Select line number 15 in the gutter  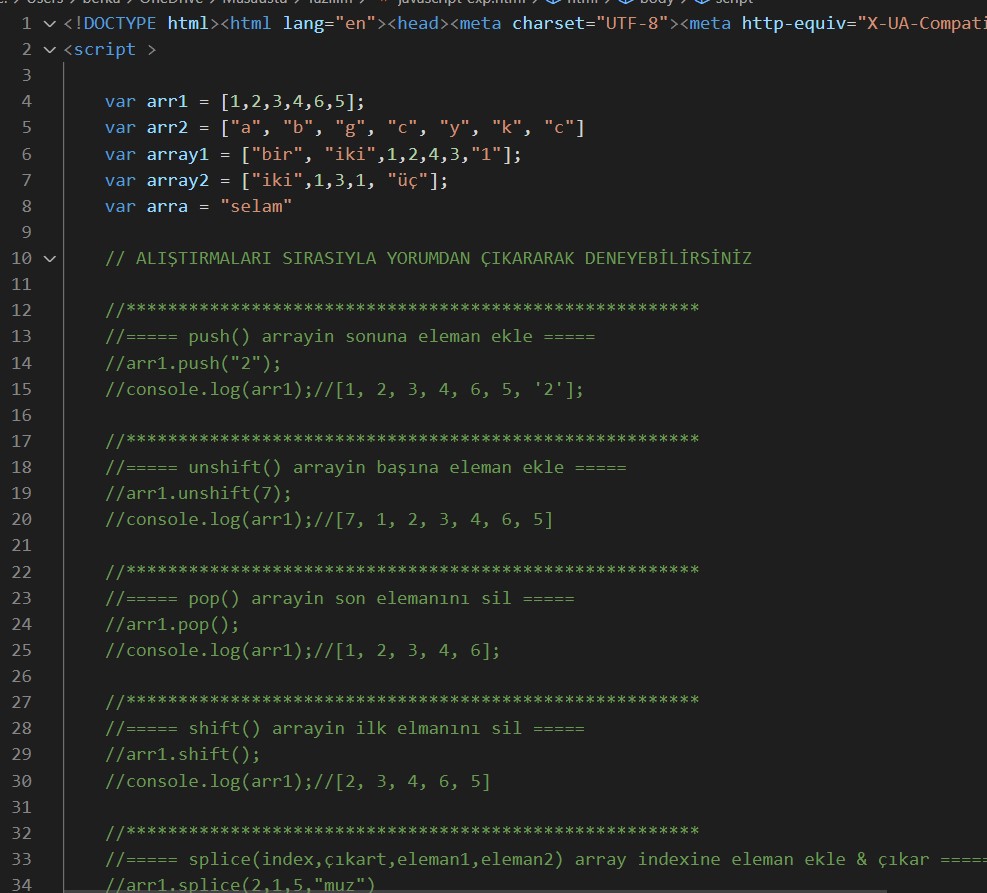tap(21, 389)
